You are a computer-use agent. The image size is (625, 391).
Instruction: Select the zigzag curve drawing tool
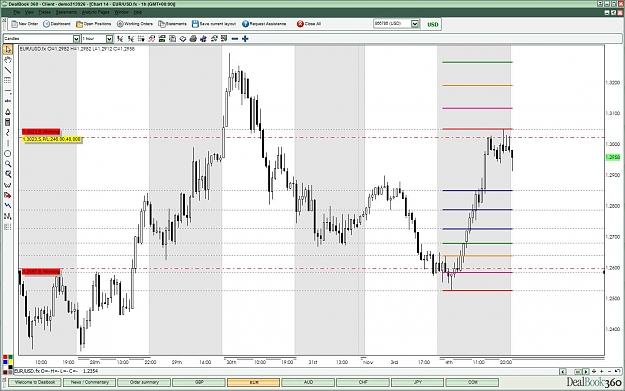(8, 132)
